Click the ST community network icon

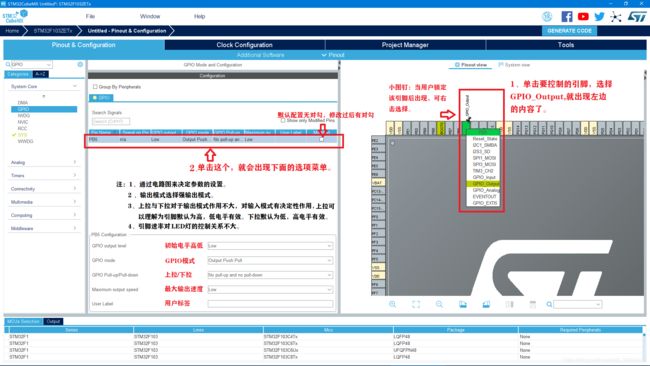[x=616, y=17]
